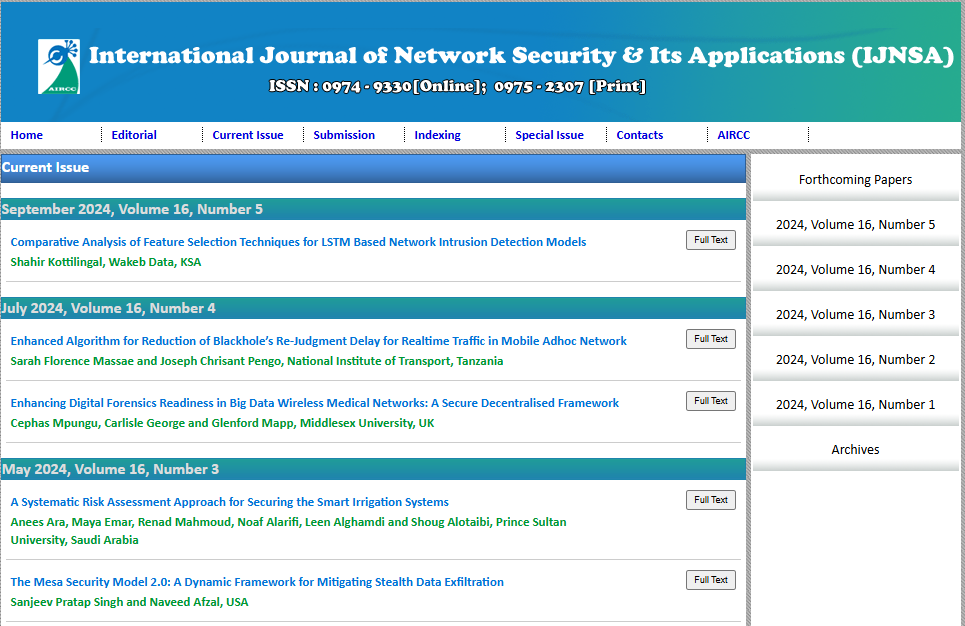This screenshot has width=965, height=626.
Task: Go to Current Issue in navigation bar
Action: (247, 135)
